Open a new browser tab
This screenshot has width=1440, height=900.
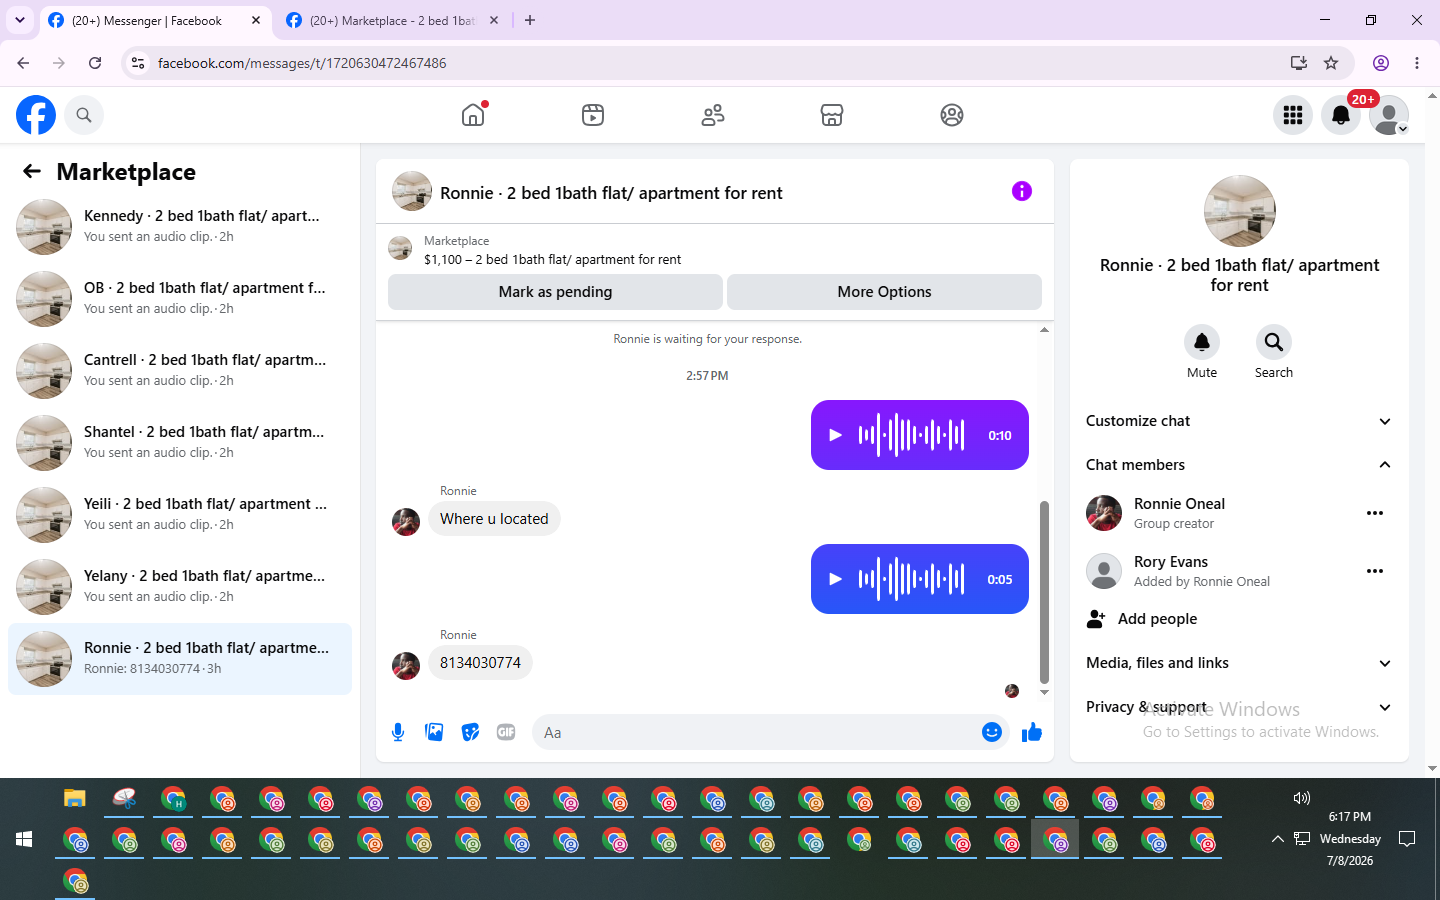tap(530, 20)
